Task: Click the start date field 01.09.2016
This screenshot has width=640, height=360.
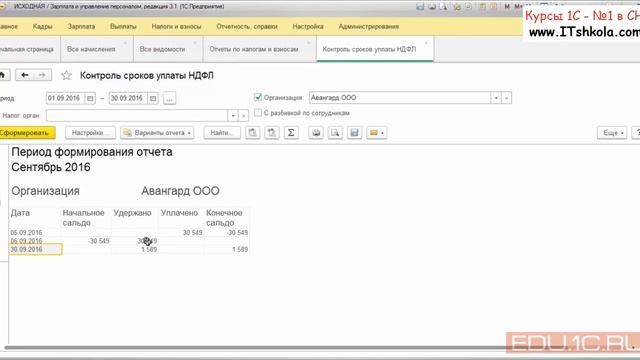Action: 65,98
